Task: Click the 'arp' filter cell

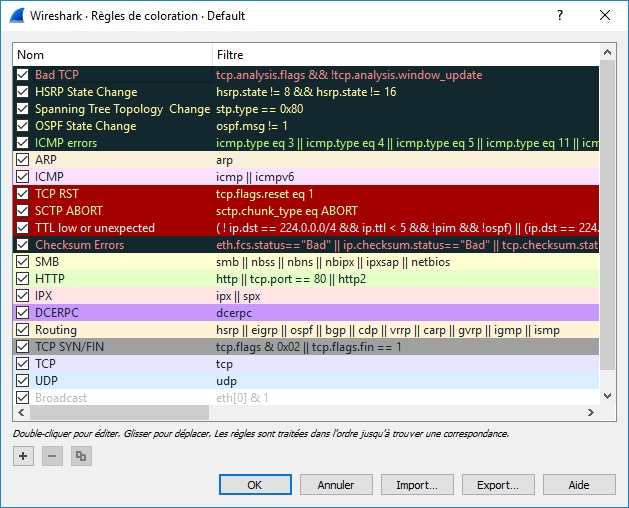Action: click(224, 160)
